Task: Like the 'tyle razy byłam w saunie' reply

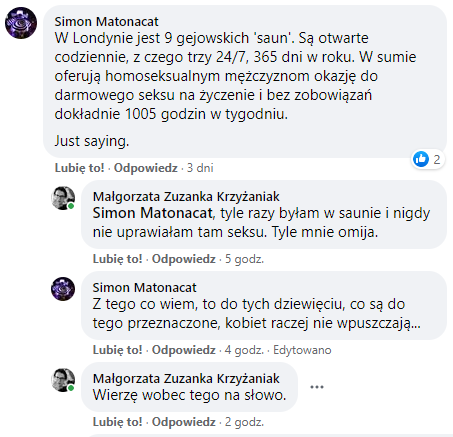Action: [117, 259]
